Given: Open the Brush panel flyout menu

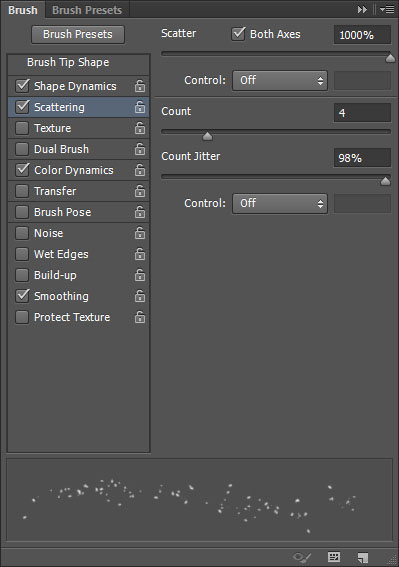Looking at the screenshot, I should point(387,10).
